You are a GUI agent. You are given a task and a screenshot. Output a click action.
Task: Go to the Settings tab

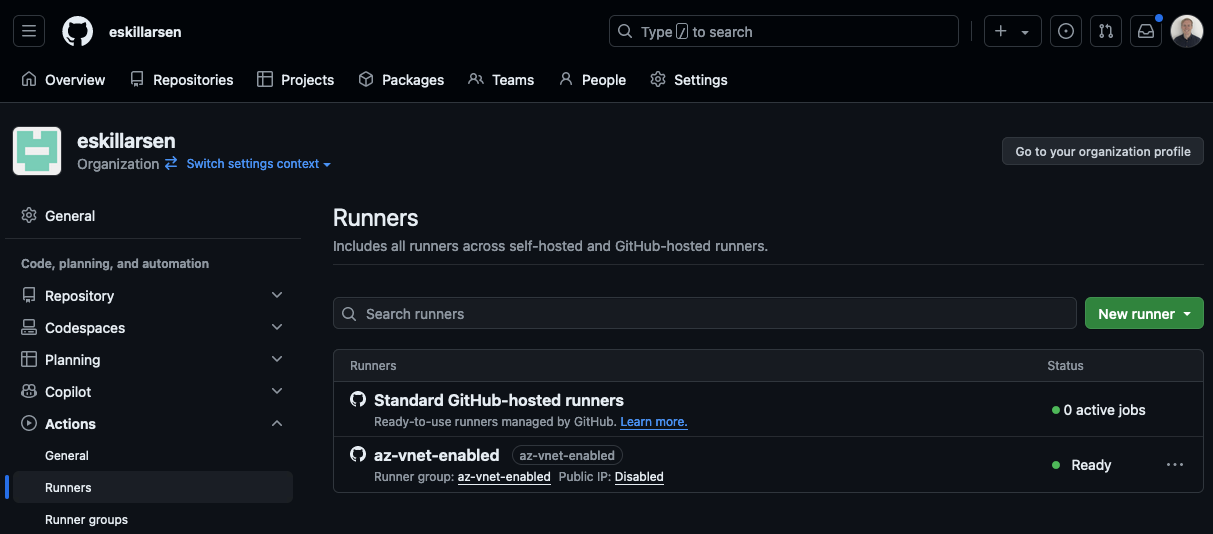(688, 80)
